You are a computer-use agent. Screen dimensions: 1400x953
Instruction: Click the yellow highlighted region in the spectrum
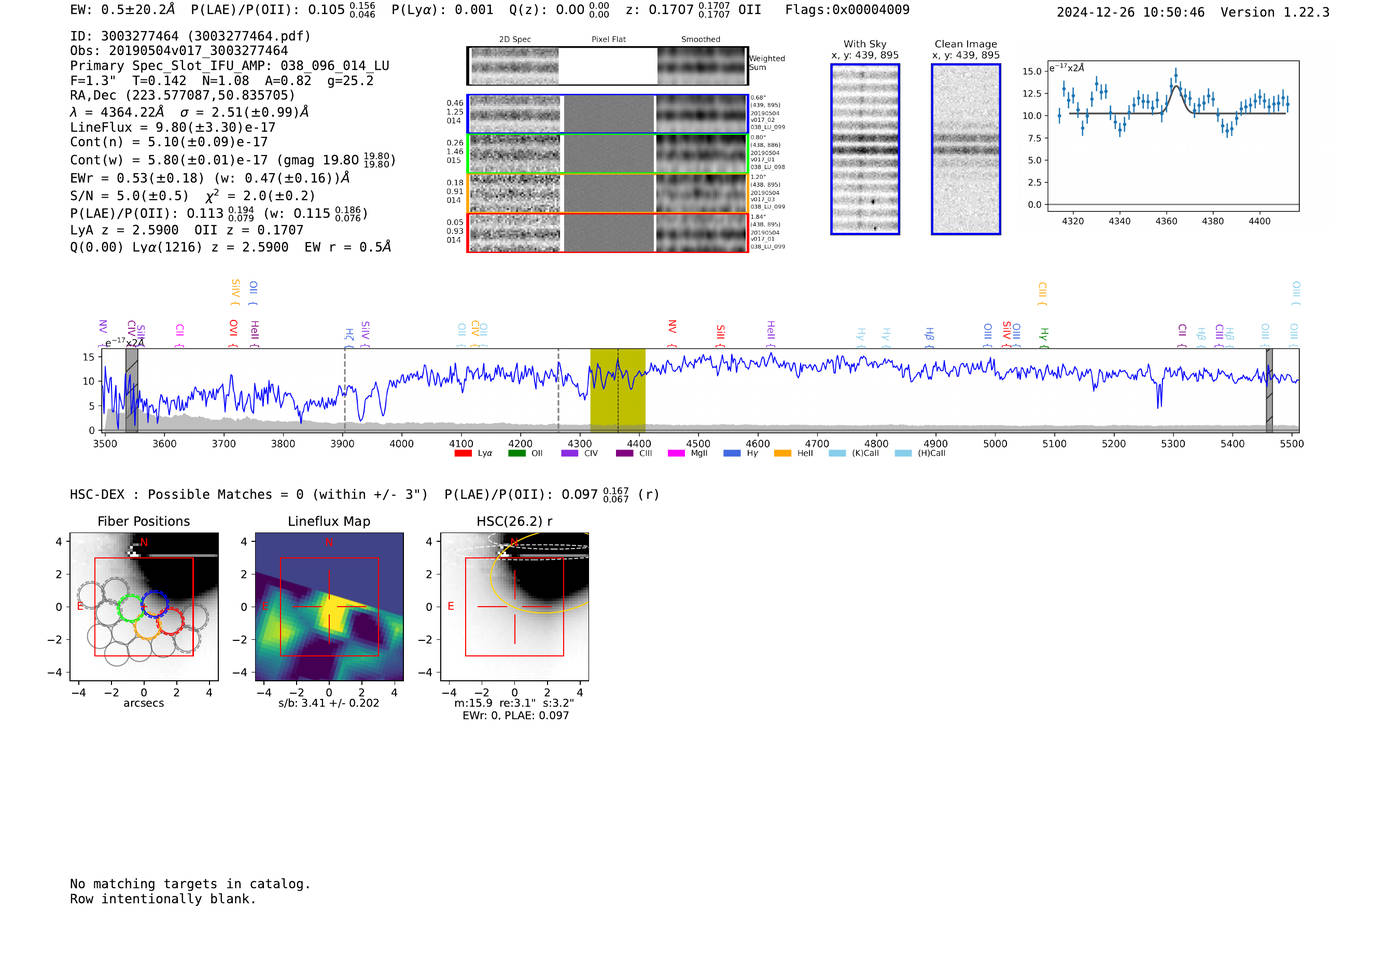click(x=617, y=390)
